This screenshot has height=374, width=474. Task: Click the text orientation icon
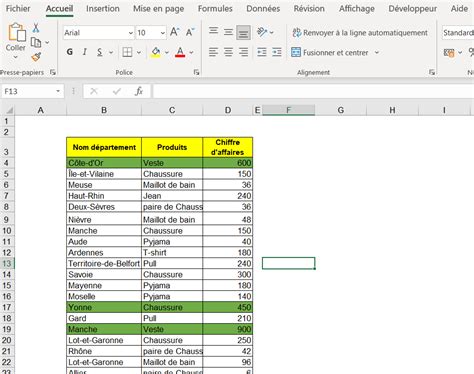[262, 32]
